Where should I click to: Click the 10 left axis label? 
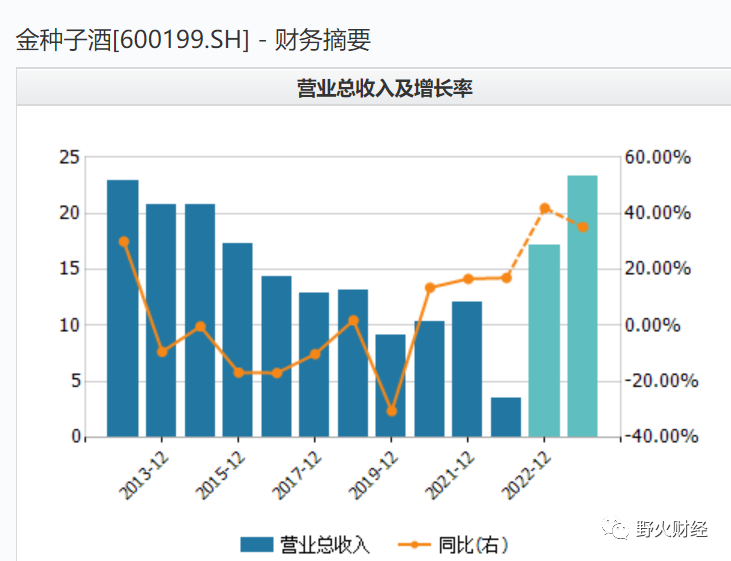pos(69,325)
